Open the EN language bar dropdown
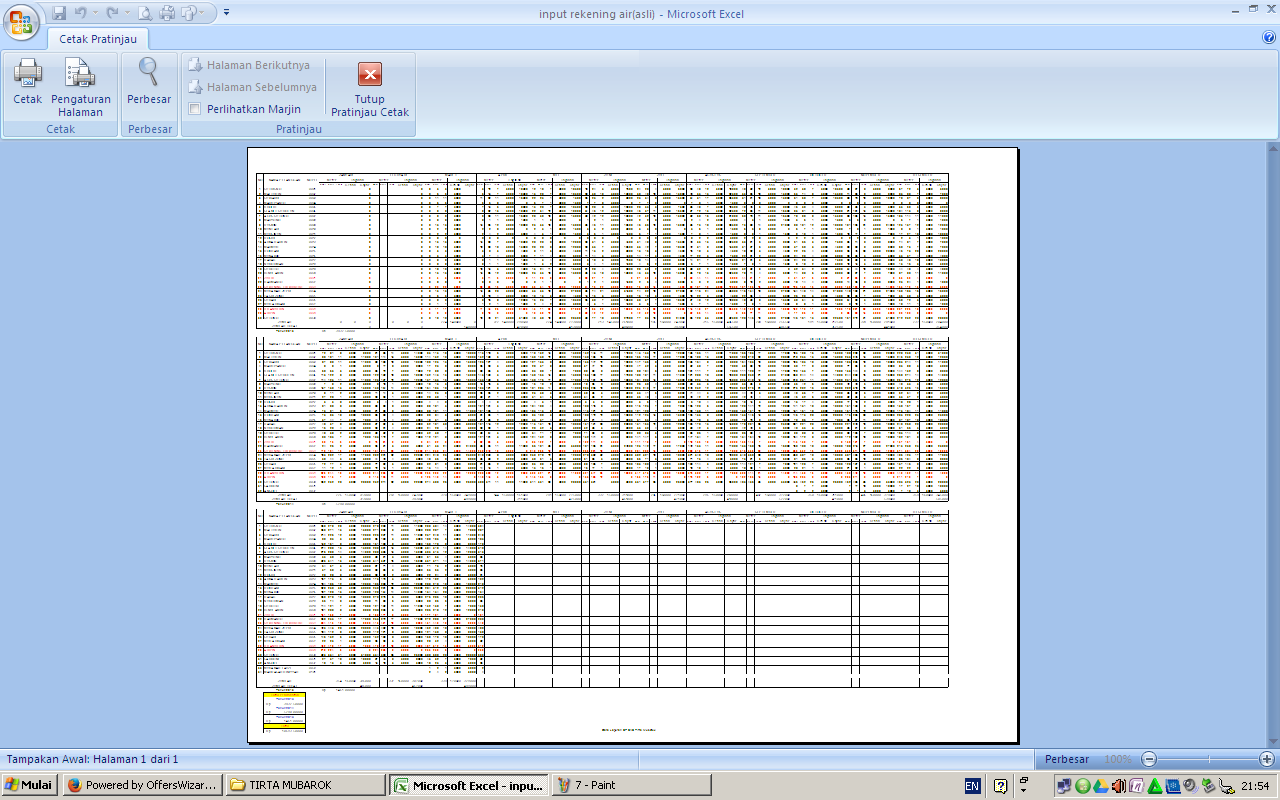 point(974,785)
